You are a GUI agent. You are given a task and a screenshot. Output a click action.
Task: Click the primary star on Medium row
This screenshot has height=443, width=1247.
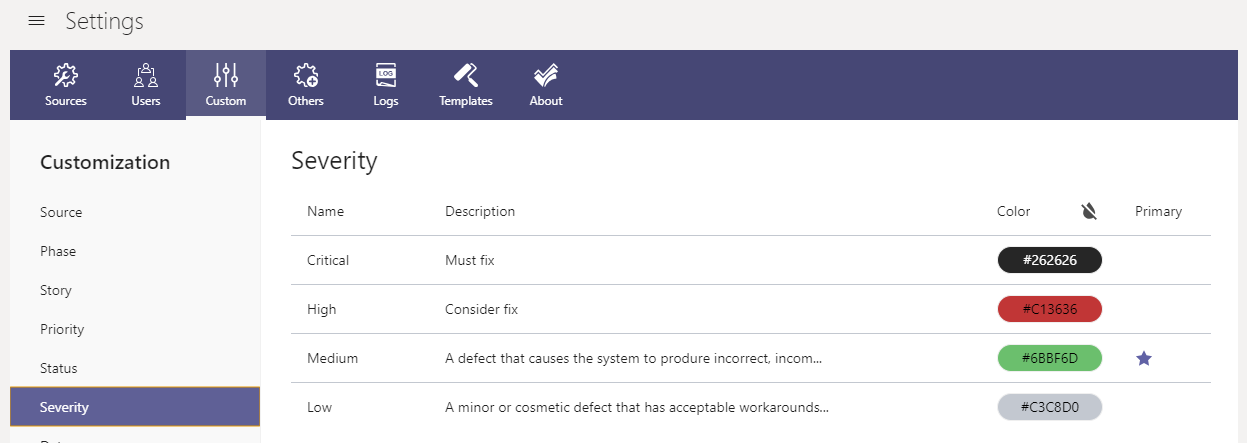tap(1144, 358)
